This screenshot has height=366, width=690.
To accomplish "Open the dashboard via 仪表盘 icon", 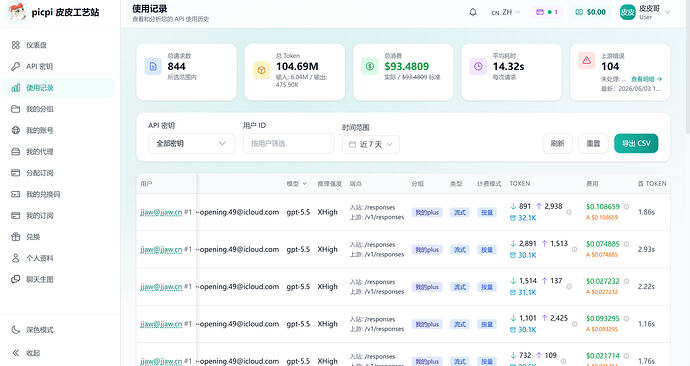I will 16,45.
